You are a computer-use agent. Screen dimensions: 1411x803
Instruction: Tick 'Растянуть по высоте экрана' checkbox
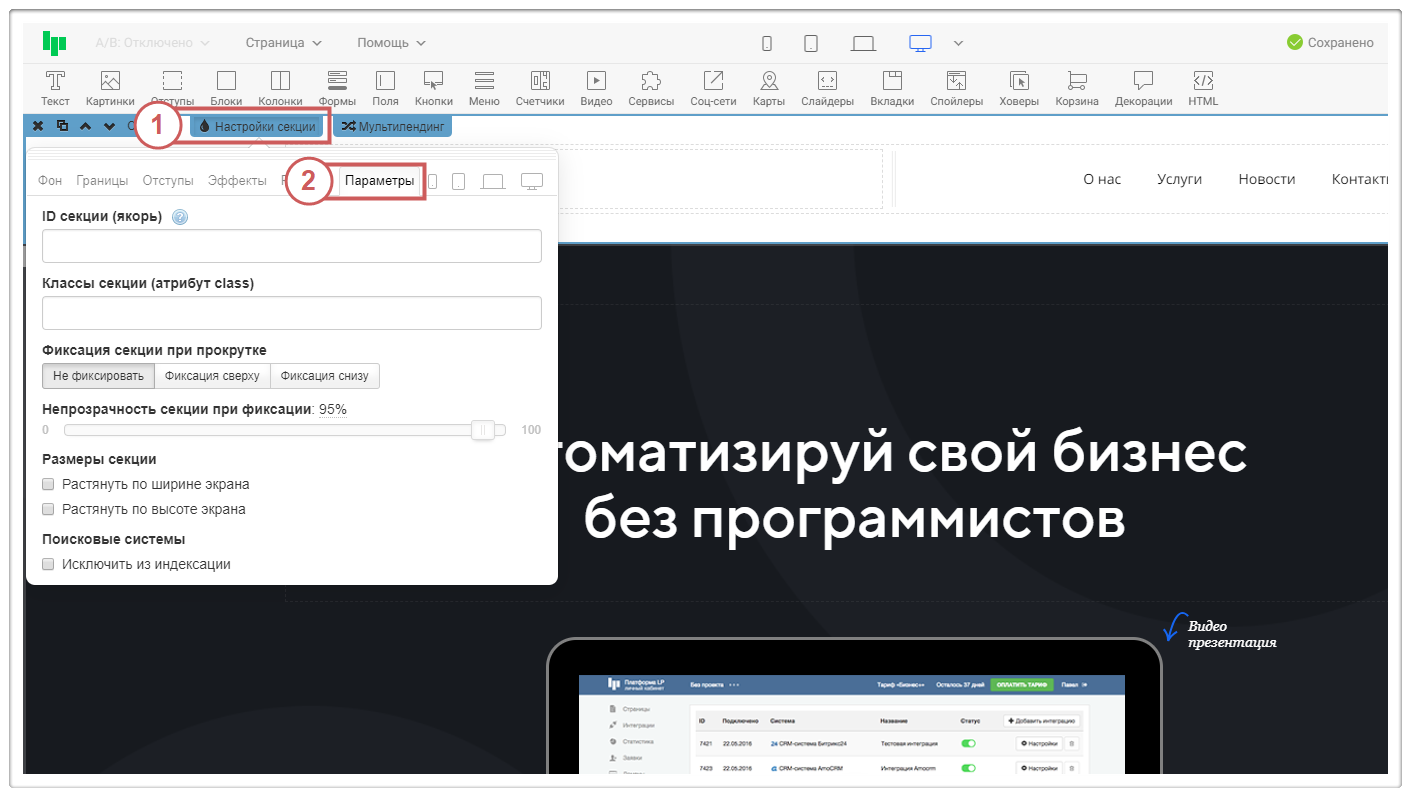(x=48, y=509)
